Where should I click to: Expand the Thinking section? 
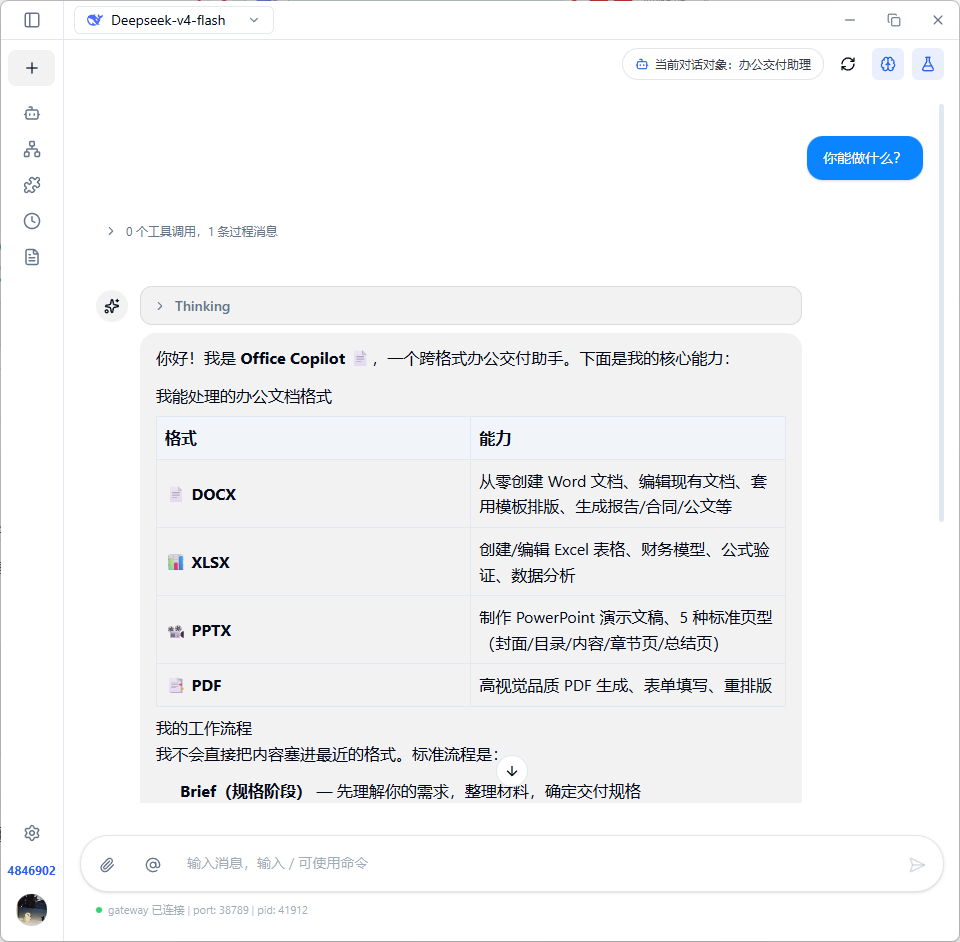click(x=470, y=306)
